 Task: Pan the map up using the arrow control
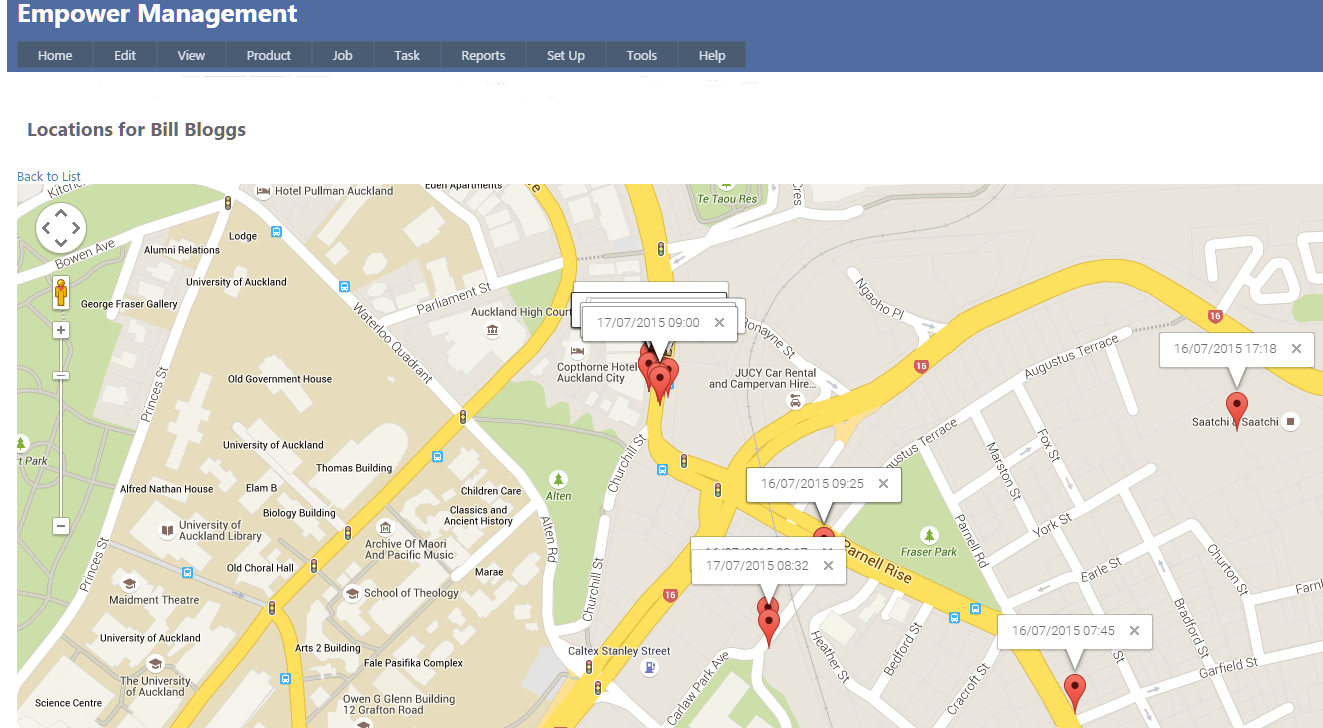[61, 213]
